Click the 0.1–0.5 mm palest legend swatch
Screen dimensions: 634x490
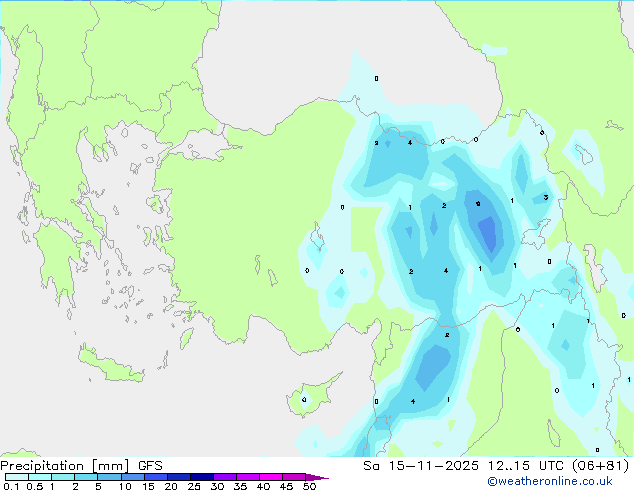click(17, 477)
